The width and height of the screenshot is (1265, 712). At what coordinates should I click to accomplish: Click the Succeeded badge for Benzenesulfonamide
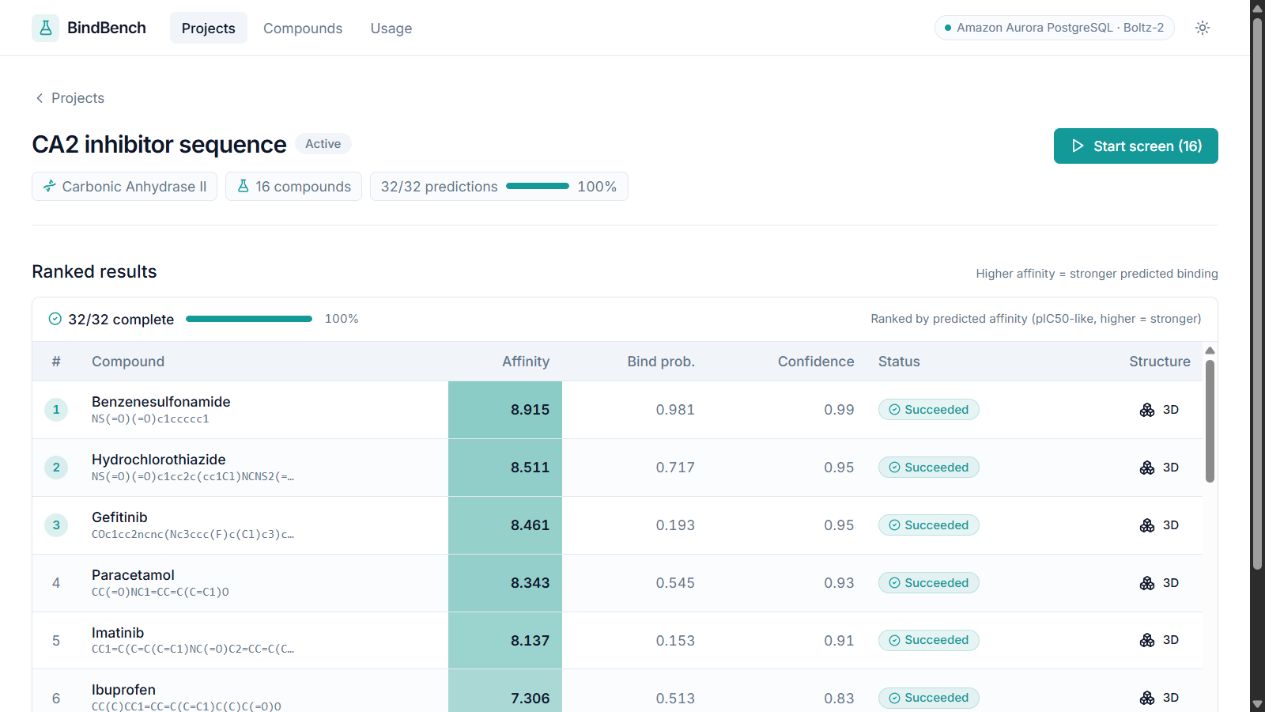coord(928,409)
